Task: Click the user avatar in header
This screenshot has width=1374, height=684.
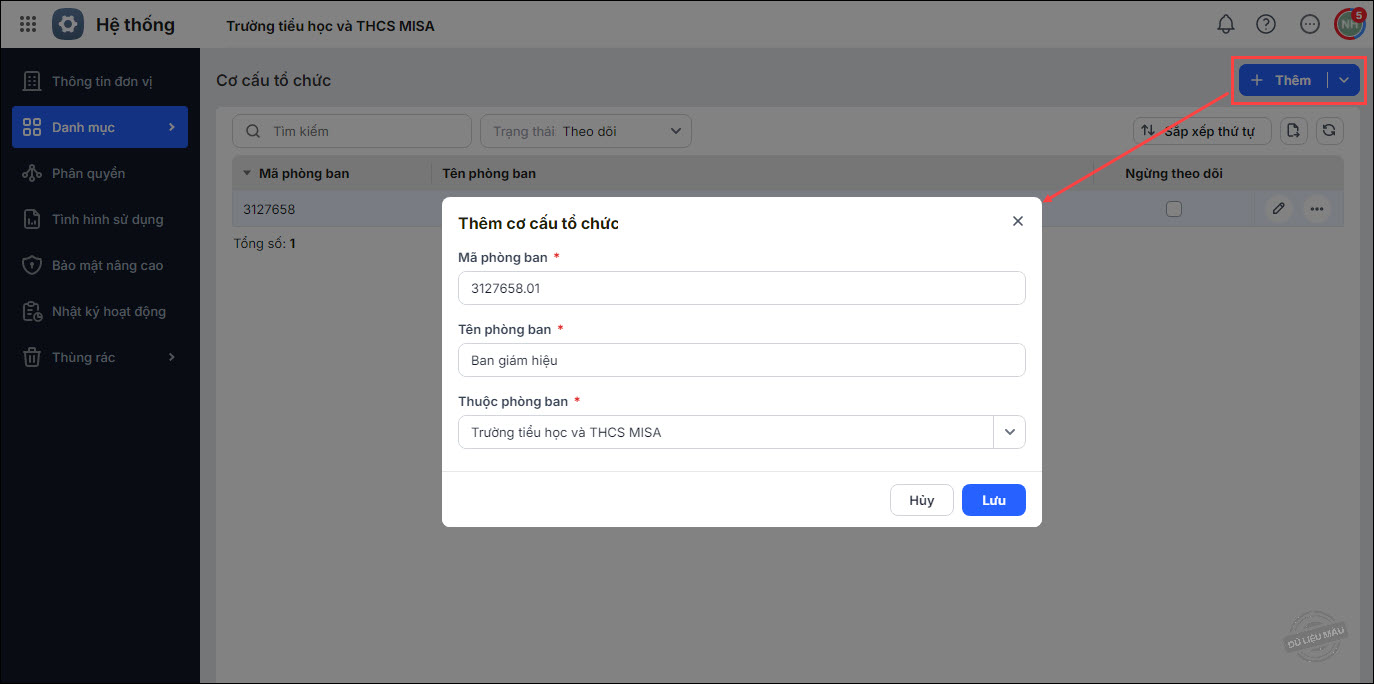Action: tap(1349, 24)
